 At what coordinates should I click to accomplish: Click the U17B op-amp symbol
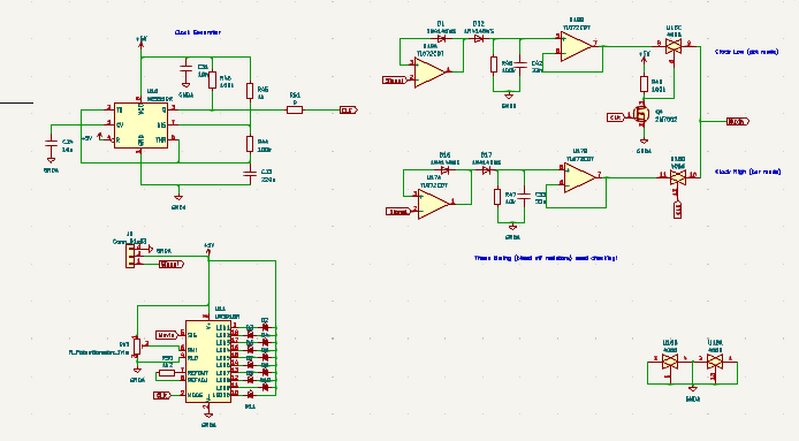(x=578, y=179)
